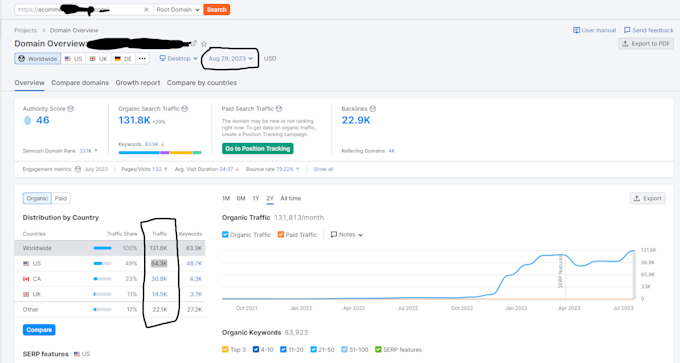This screenshot has height=363, width=680.
Task: Open the User manual link
Action: tap(595, 30)
